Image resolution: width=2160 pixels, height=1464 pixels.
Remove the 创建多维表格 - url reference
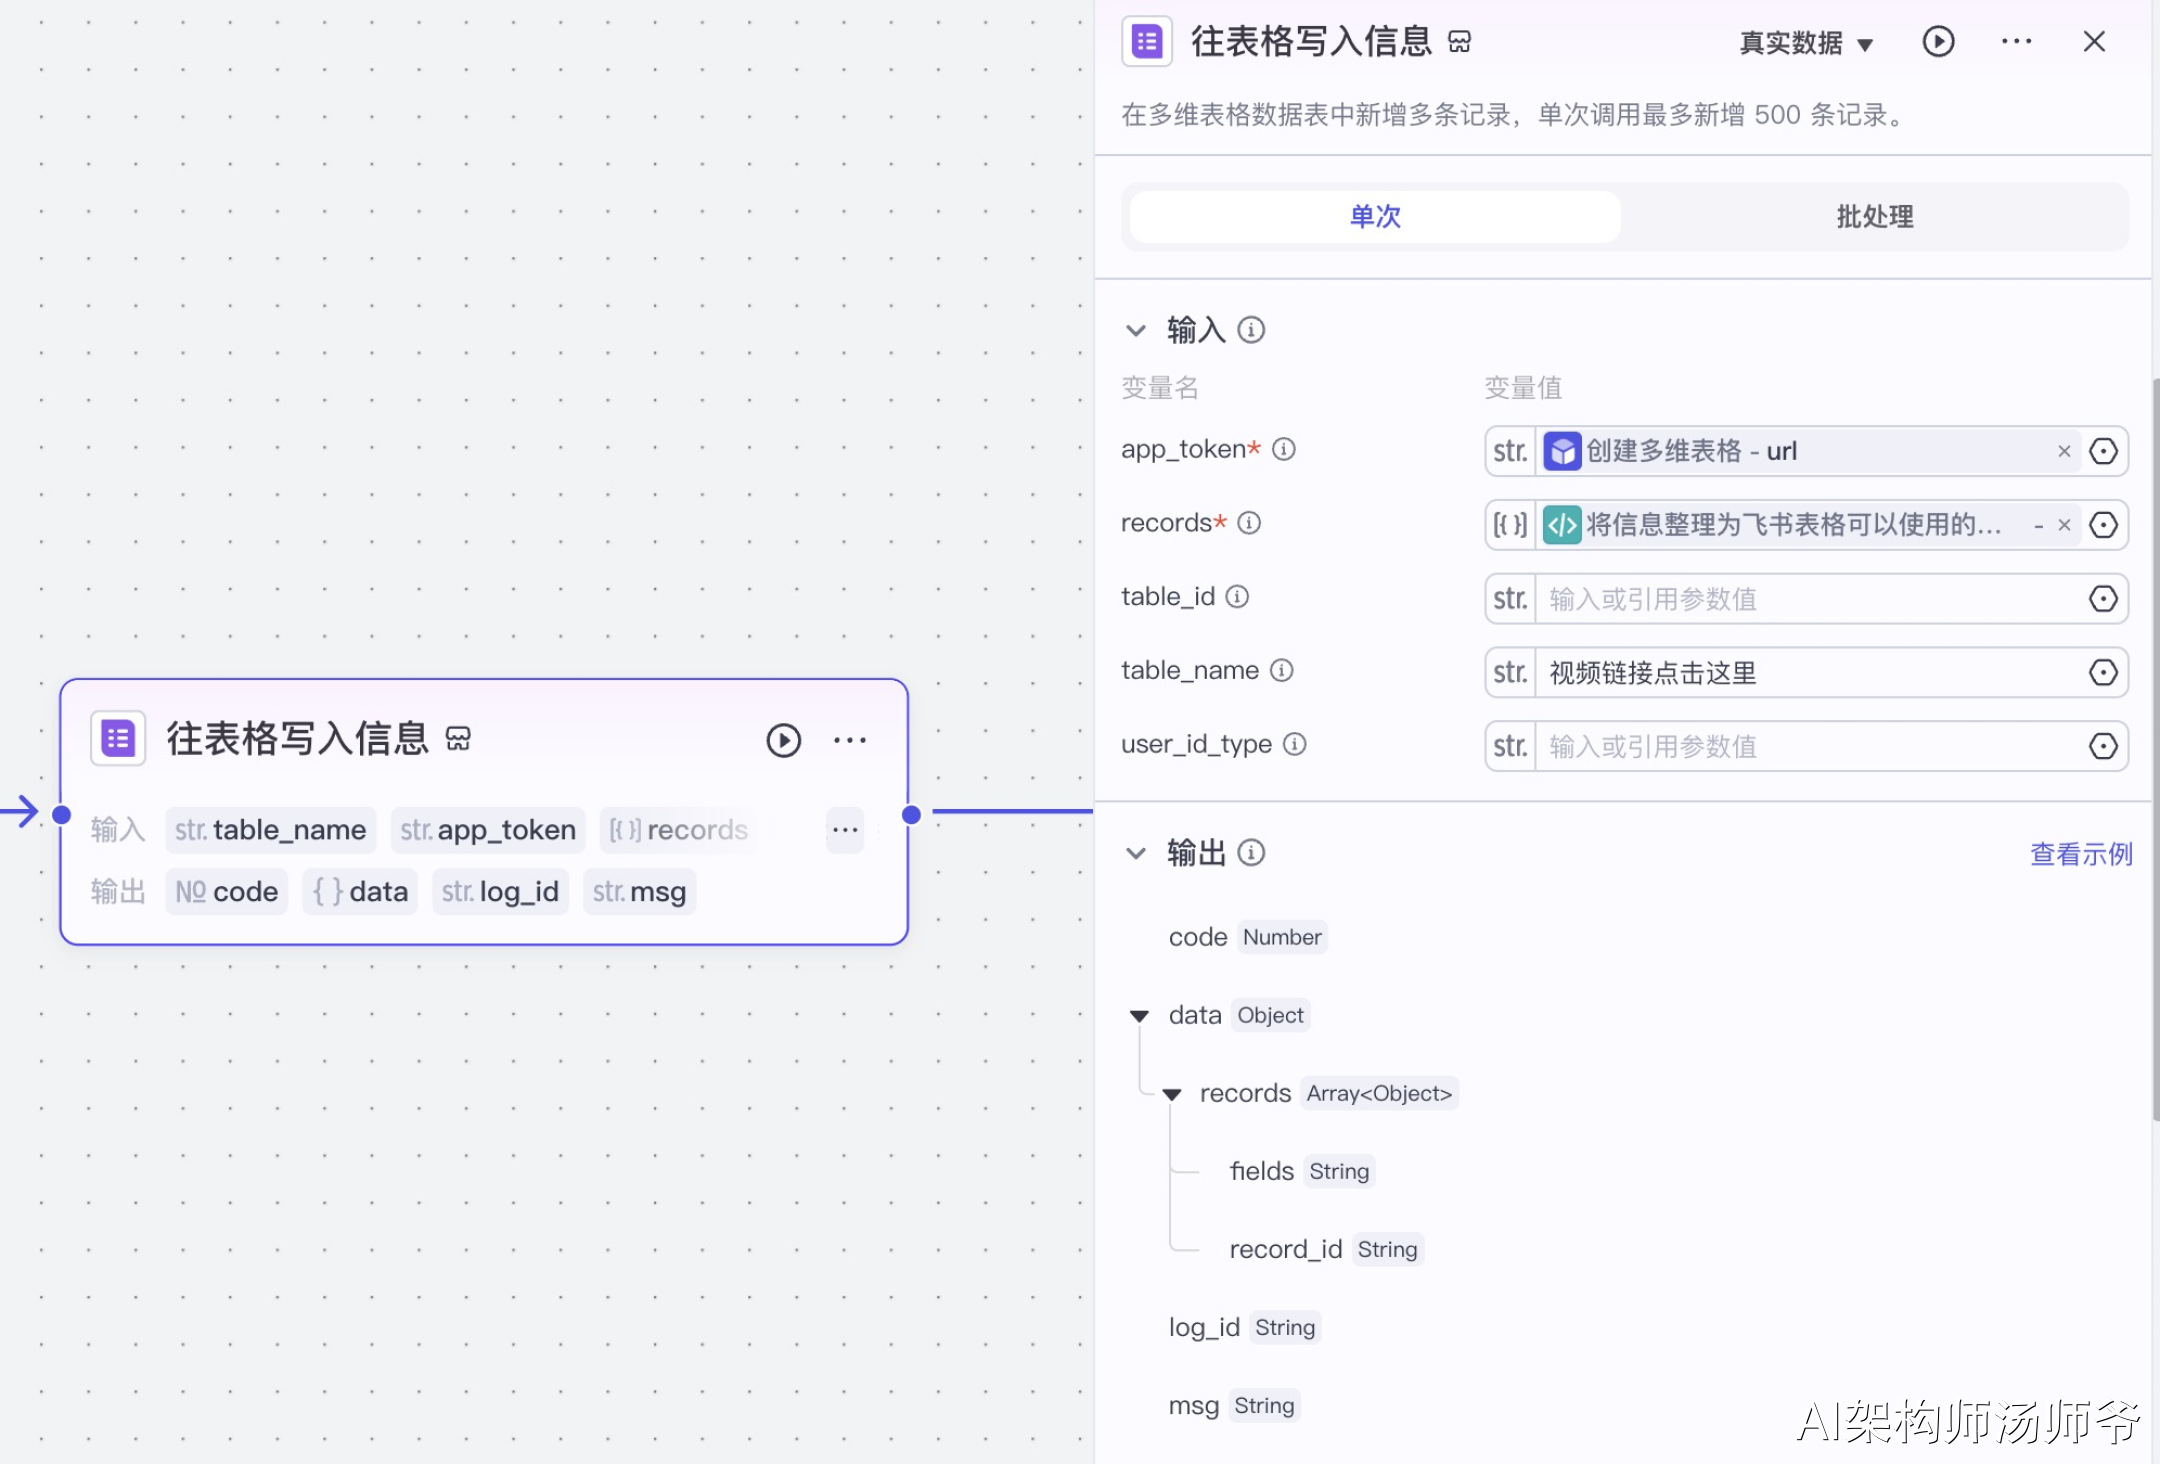pyautogui.click(x=2064, y=452)
